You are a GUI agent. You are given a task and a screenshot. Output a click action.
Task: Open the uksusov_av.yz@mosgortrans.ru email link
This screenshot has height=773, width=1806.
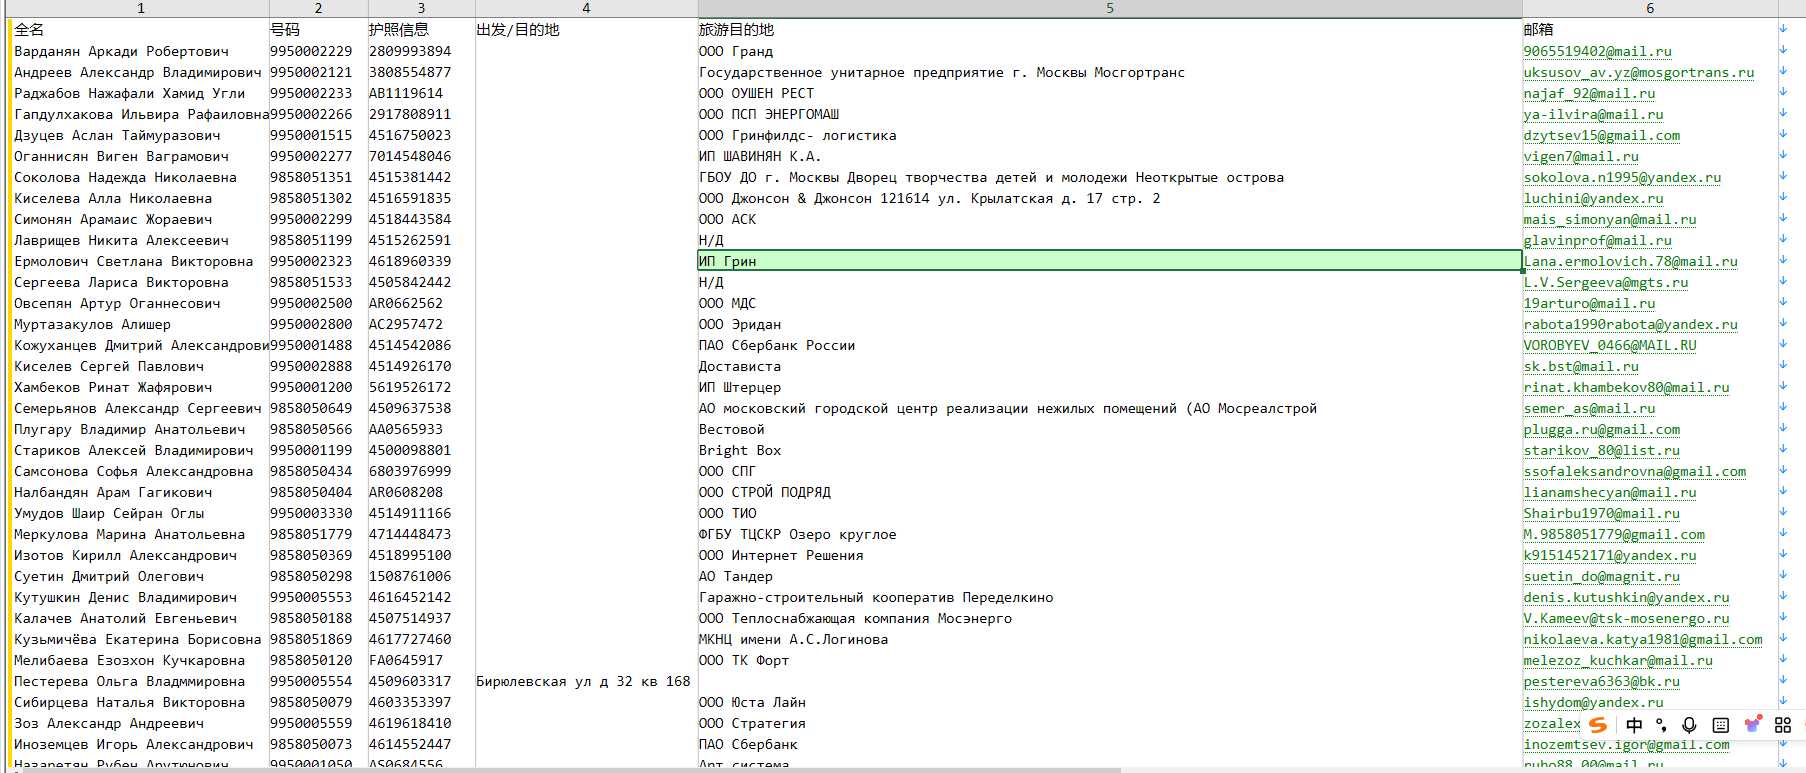(1638, 72)
